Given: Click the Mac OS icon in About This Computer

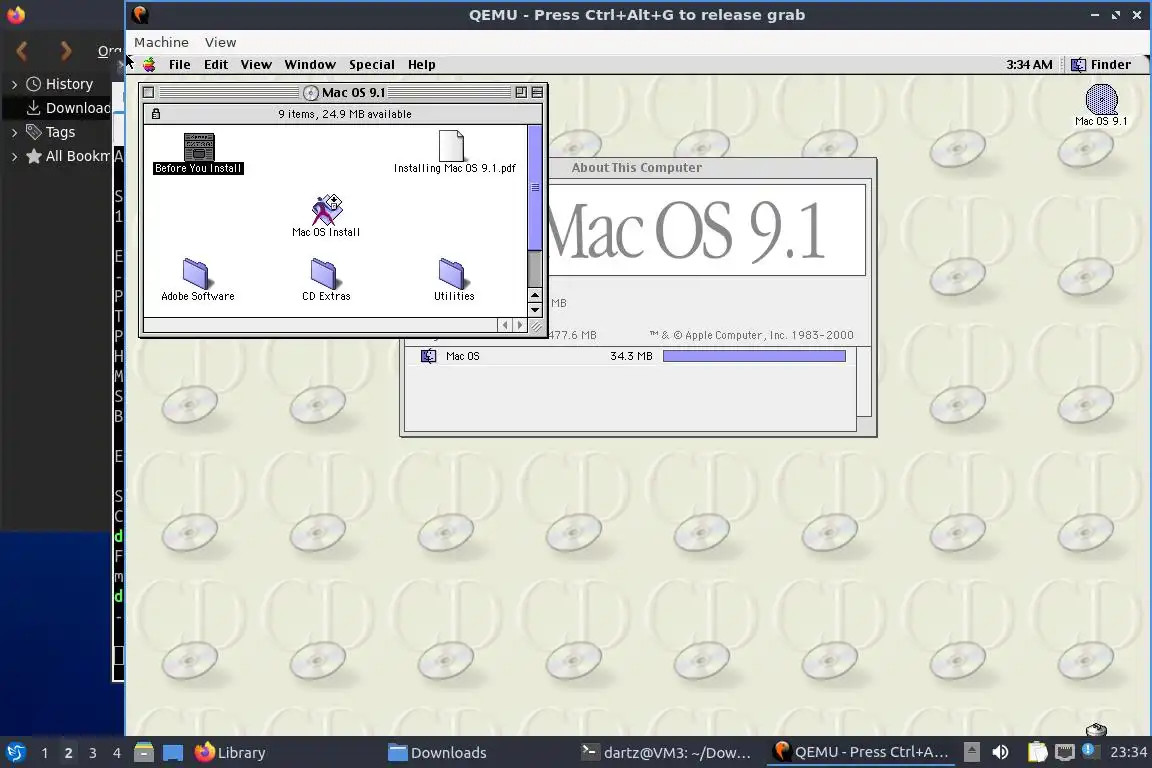Looking at the screenshot, I should click(x=428, y=356).
